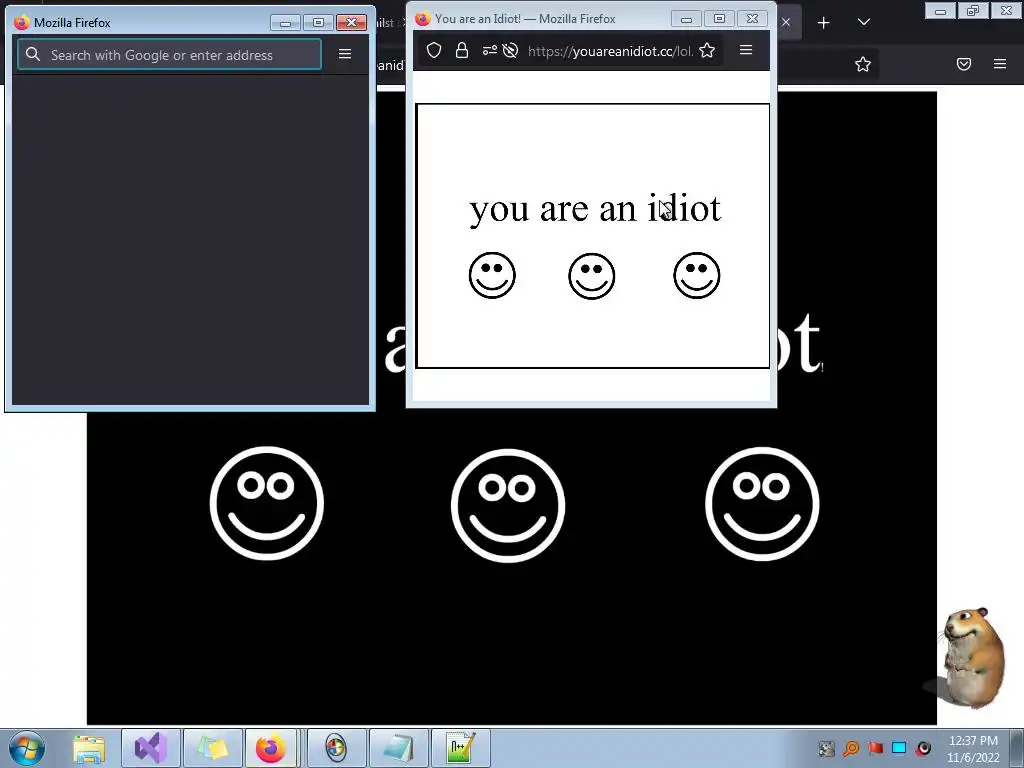Expand the list all tabs chevron in the main window
Viewport: 1024px width, 768px height.
point(863,22)
